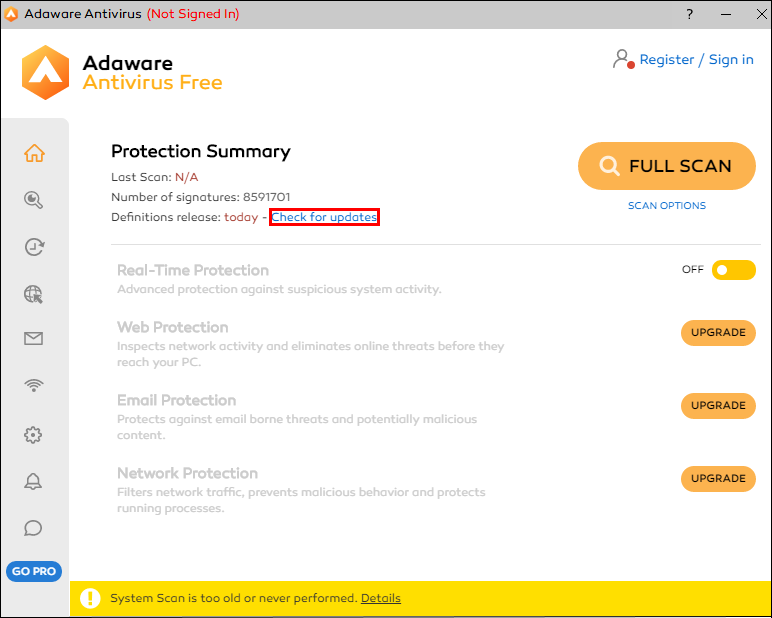This screenshot has height=618, width=772.
Task: Click the GO PRO button
Action: [34, 571]
